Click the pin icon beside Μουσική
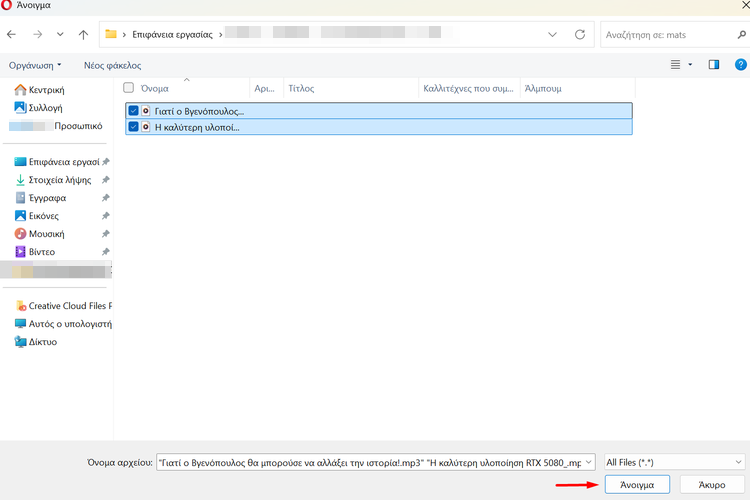This screenshot has height=500, width=750. click(106, 233)
